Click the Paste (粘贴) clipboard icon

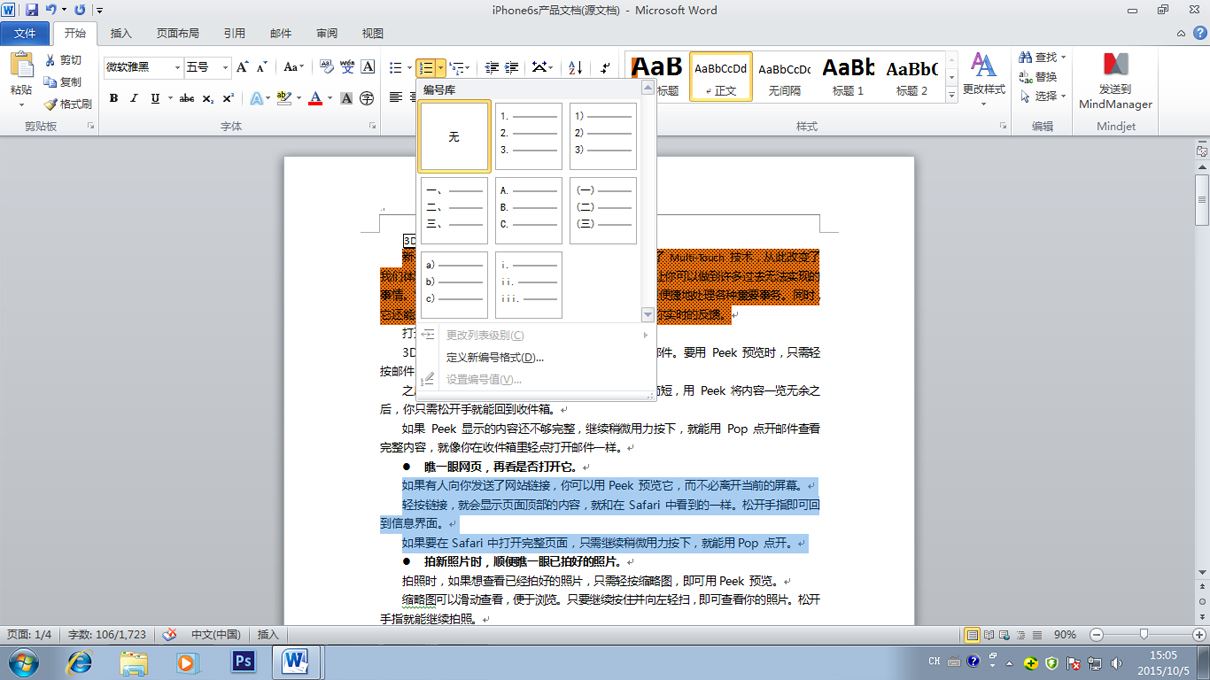tap(21, 66)
